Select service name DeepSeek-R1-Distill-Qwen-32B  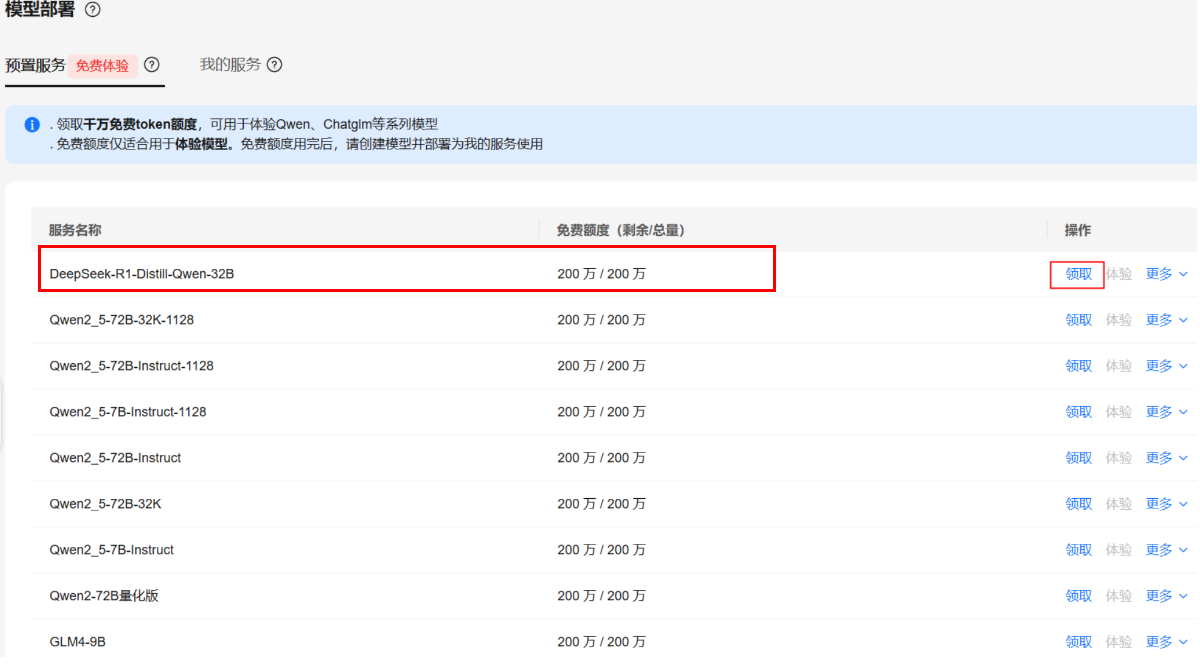pos(142,274)
